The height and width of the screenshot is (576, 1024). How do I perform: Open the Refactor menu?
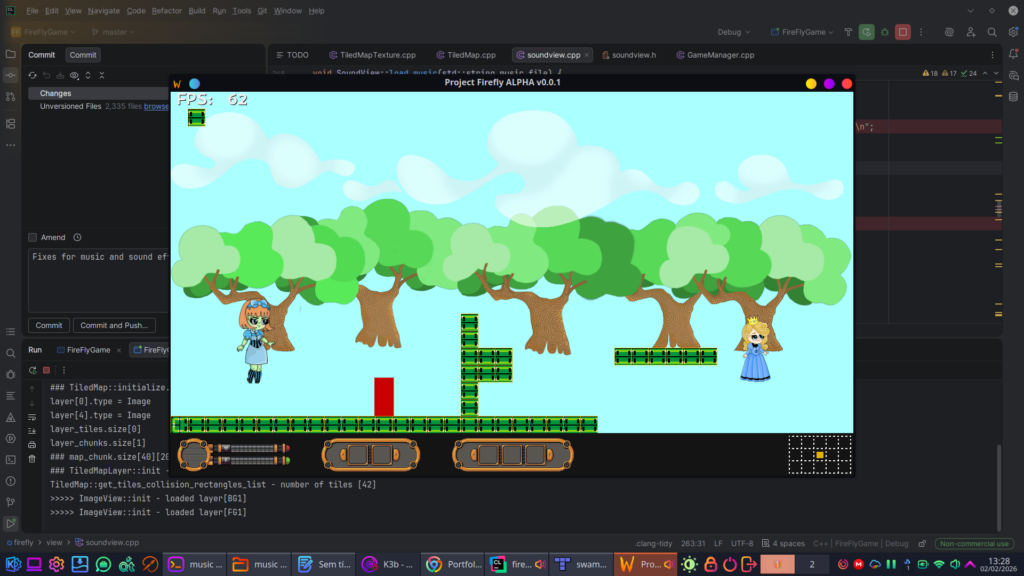click(167, 11)
